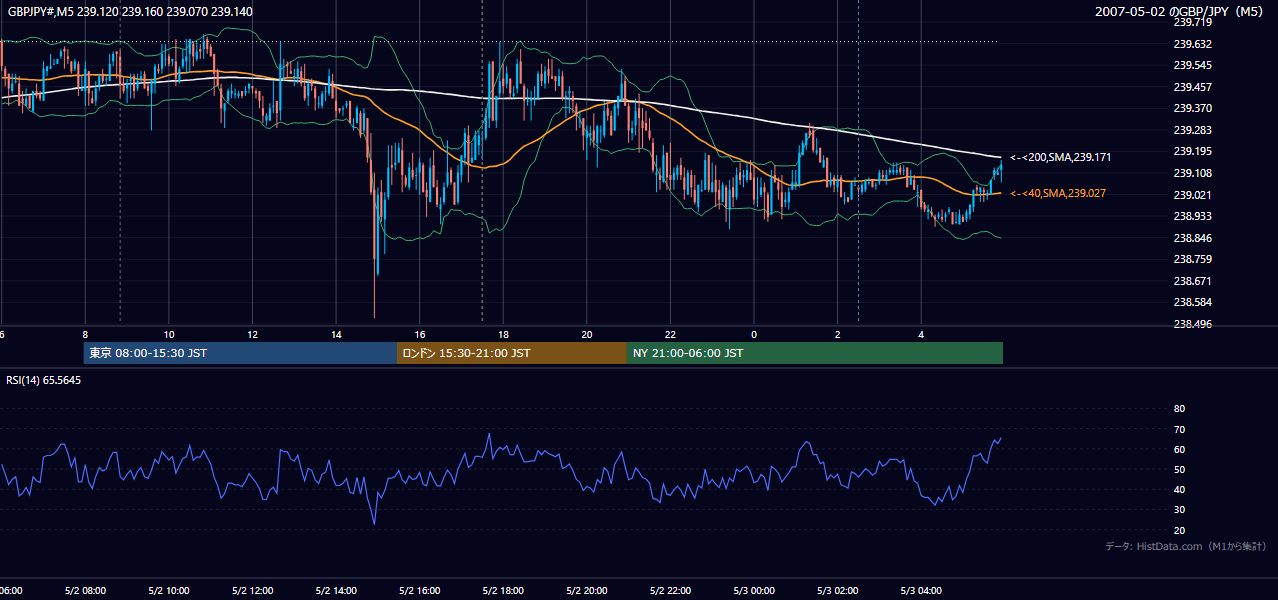Viewport: 1278px width, 600px height.
Task: Click hour 22 on the price chart axis
Action: [671, 335]
